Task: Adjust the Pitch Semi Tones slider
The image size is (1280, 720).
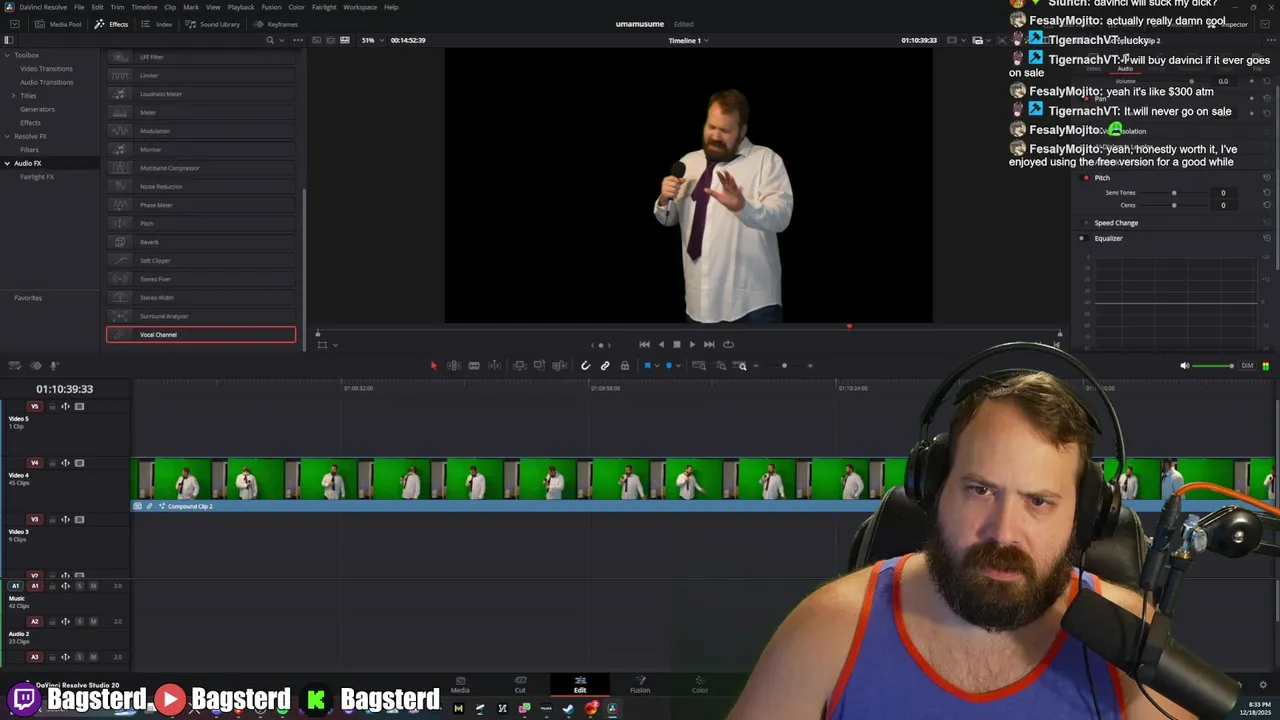Action: (x=1173, y=192)
